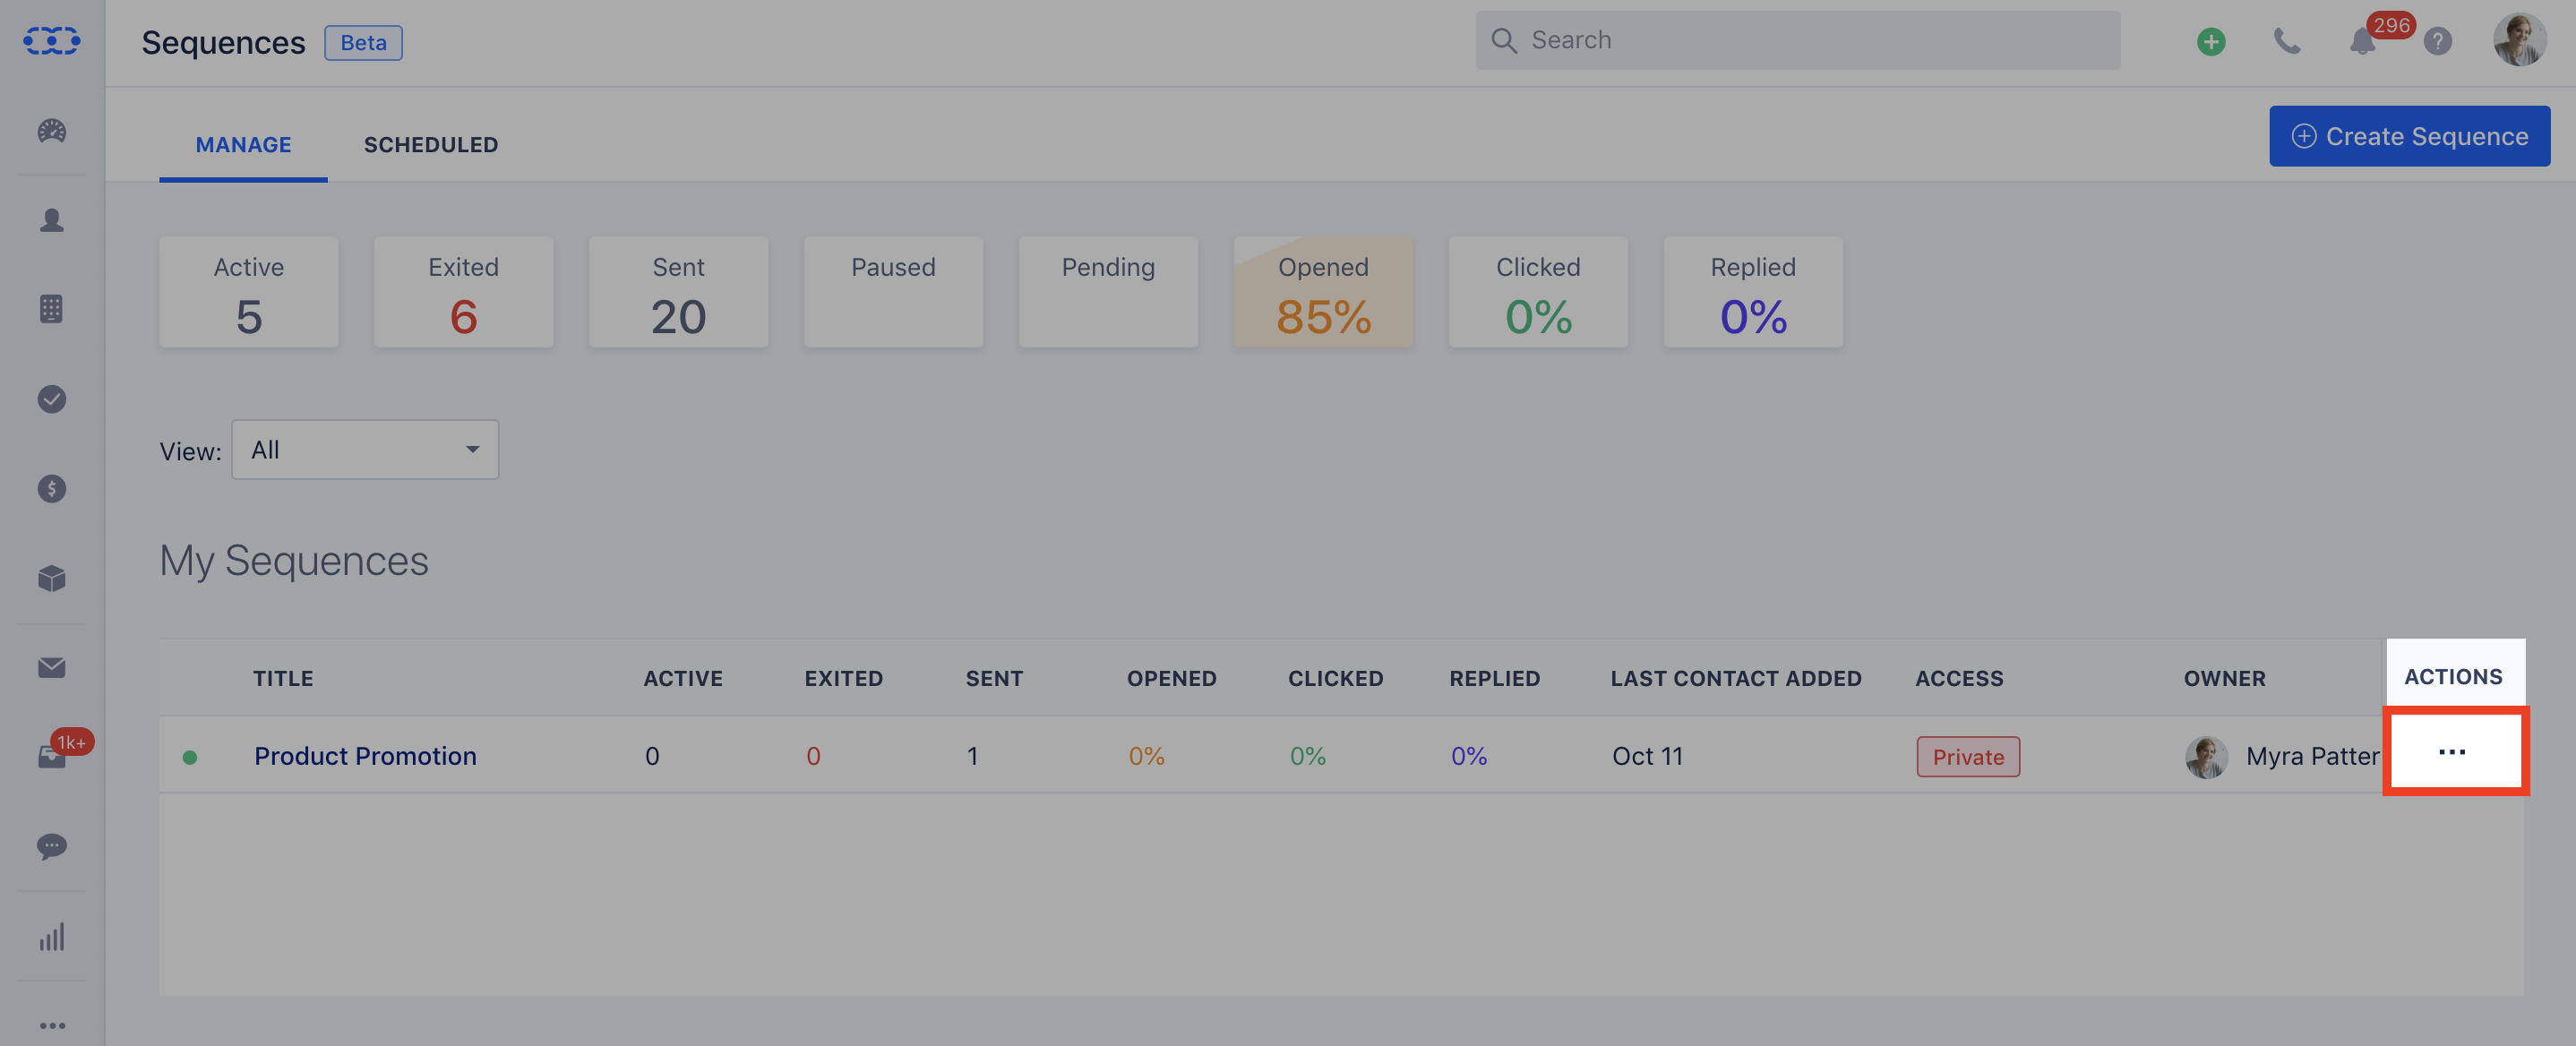The width and height of the screenshot is (2576, 1046).
Task: Open the green plus quick-add button
Action: click(x=2211, y=42)
